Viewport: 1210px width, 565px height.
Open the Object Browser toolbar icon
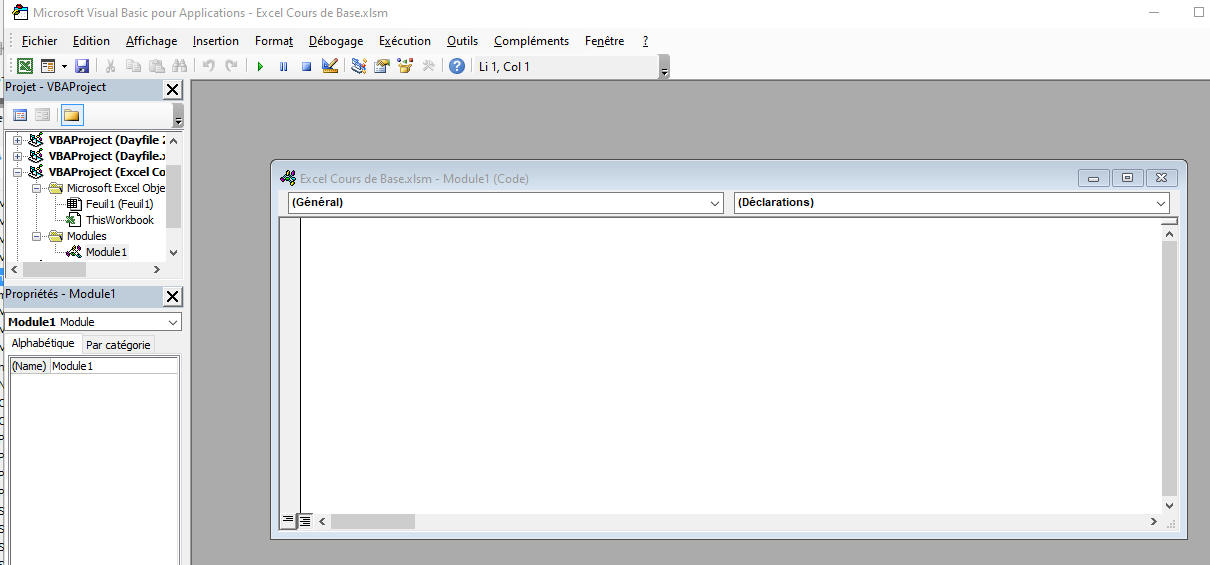(x=405, y=66)
